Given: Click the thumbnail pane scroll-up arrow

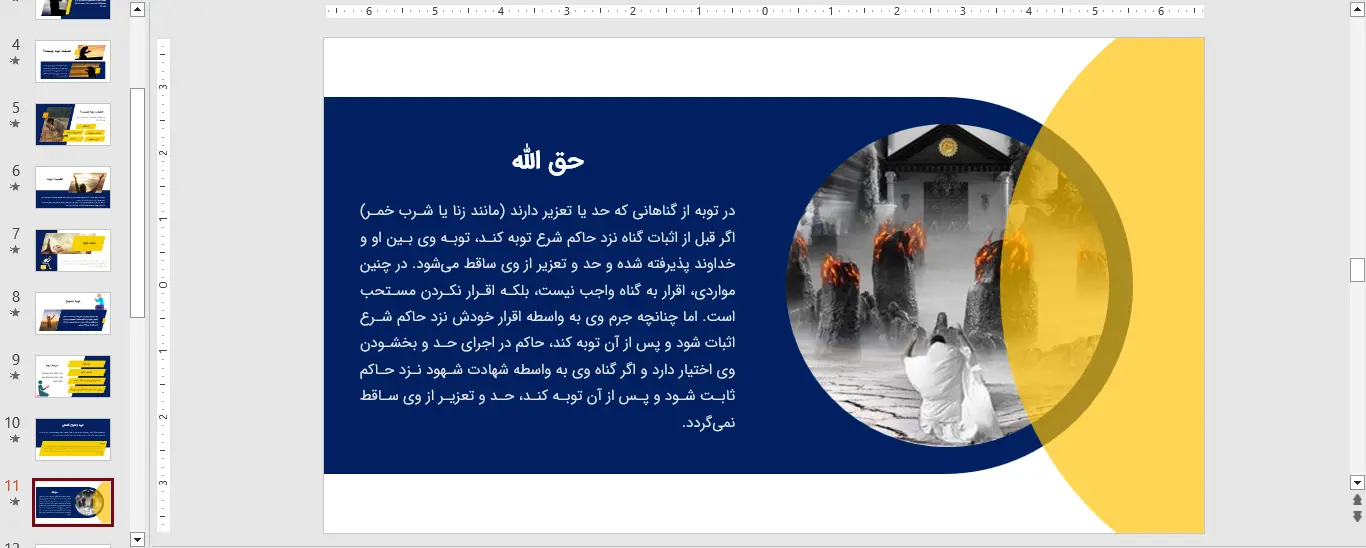Looking at the screenshot, I should (138, 9).
